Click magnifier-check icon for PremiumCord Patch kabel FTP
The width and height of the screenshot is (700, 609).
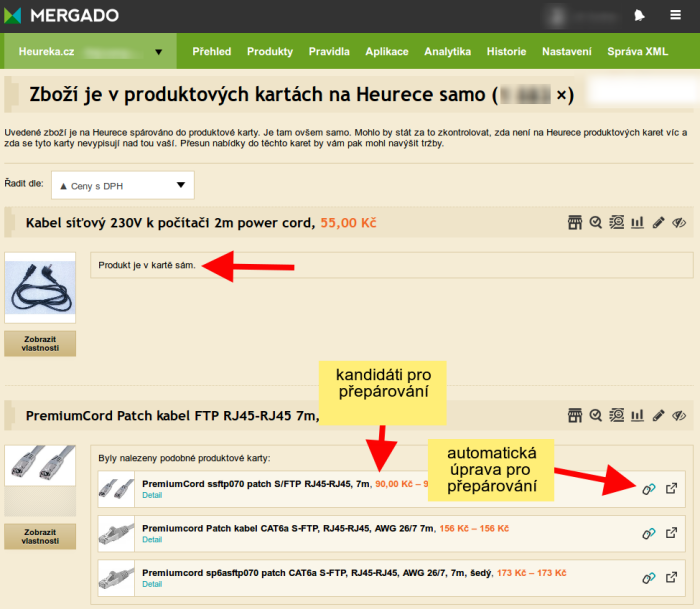pyautogui.click(x=596, y=416)
